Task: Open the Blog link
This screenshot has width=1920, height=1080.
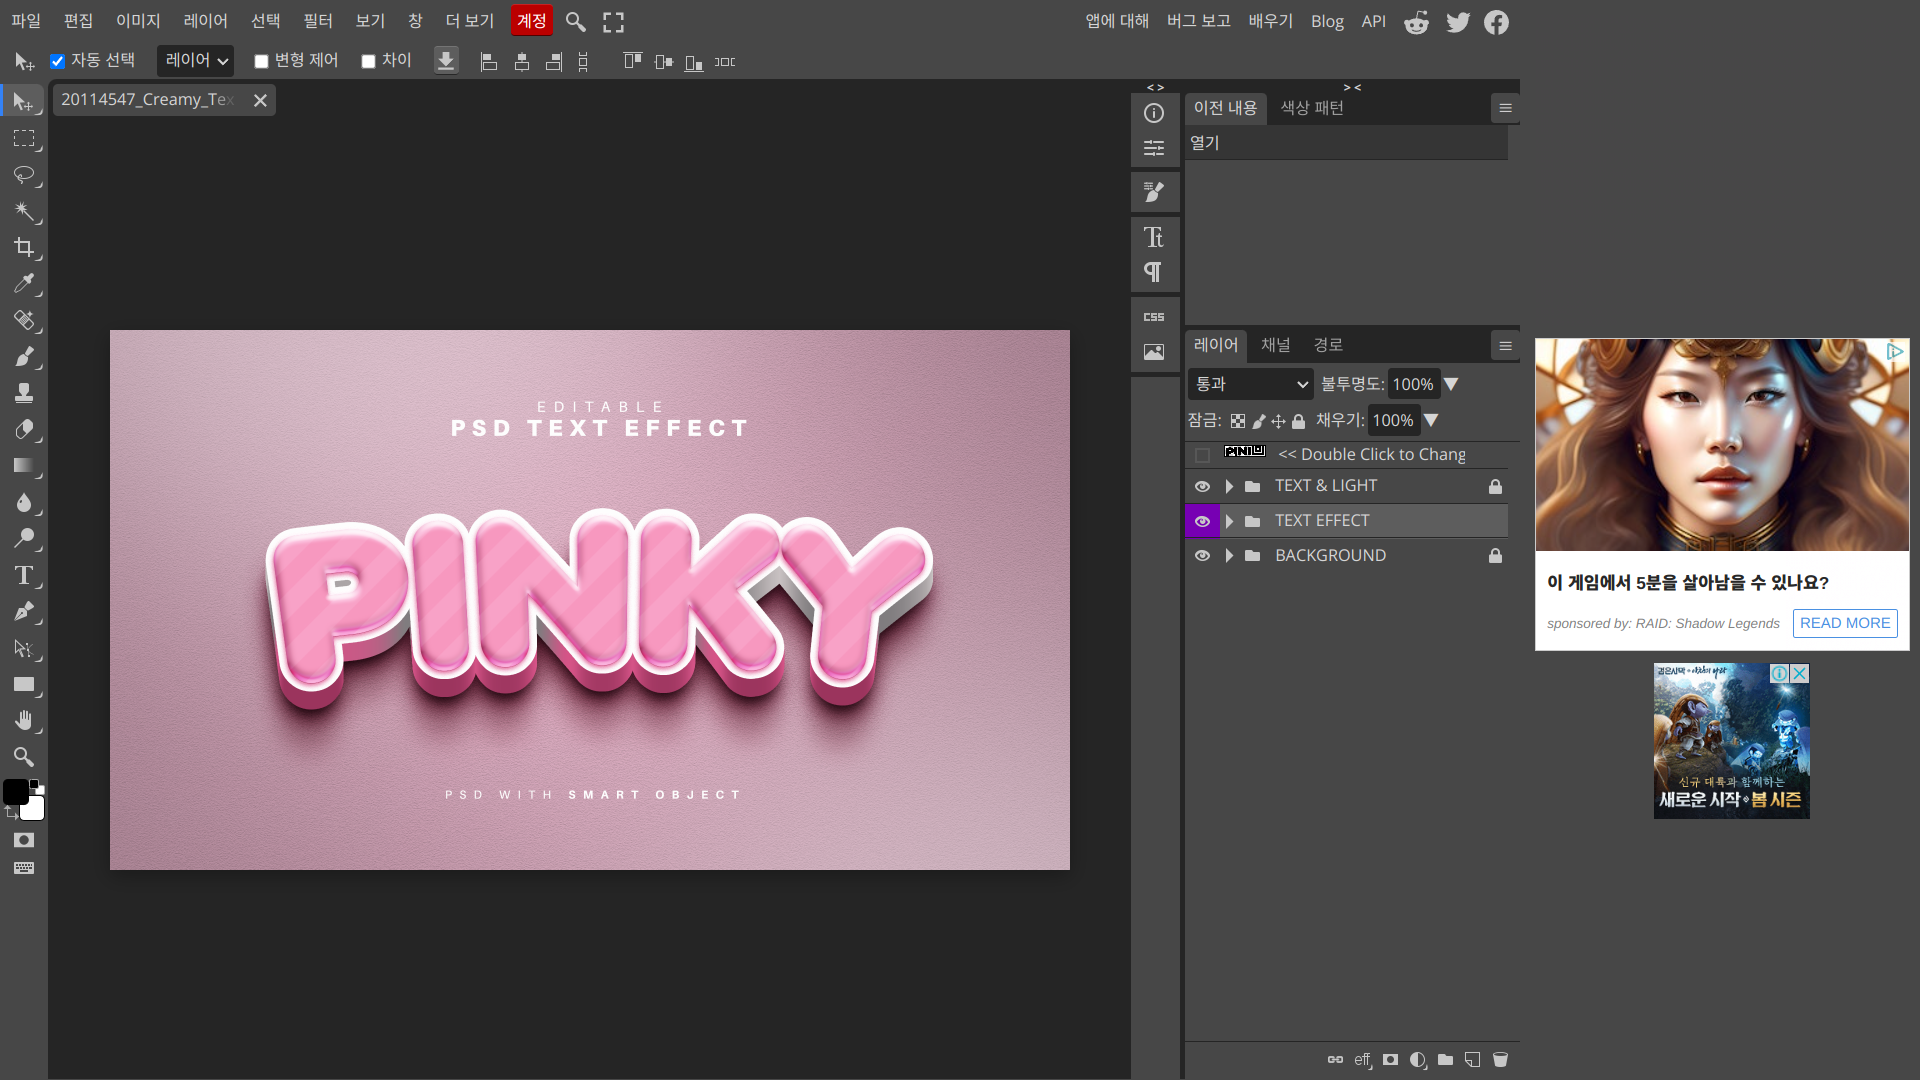Action: [x=1327, y=21]
